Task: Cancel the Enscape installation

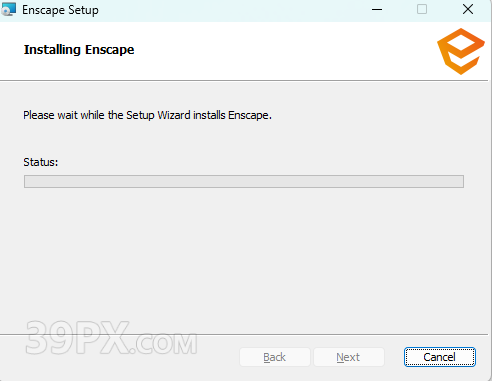Action: click(440, 357)
